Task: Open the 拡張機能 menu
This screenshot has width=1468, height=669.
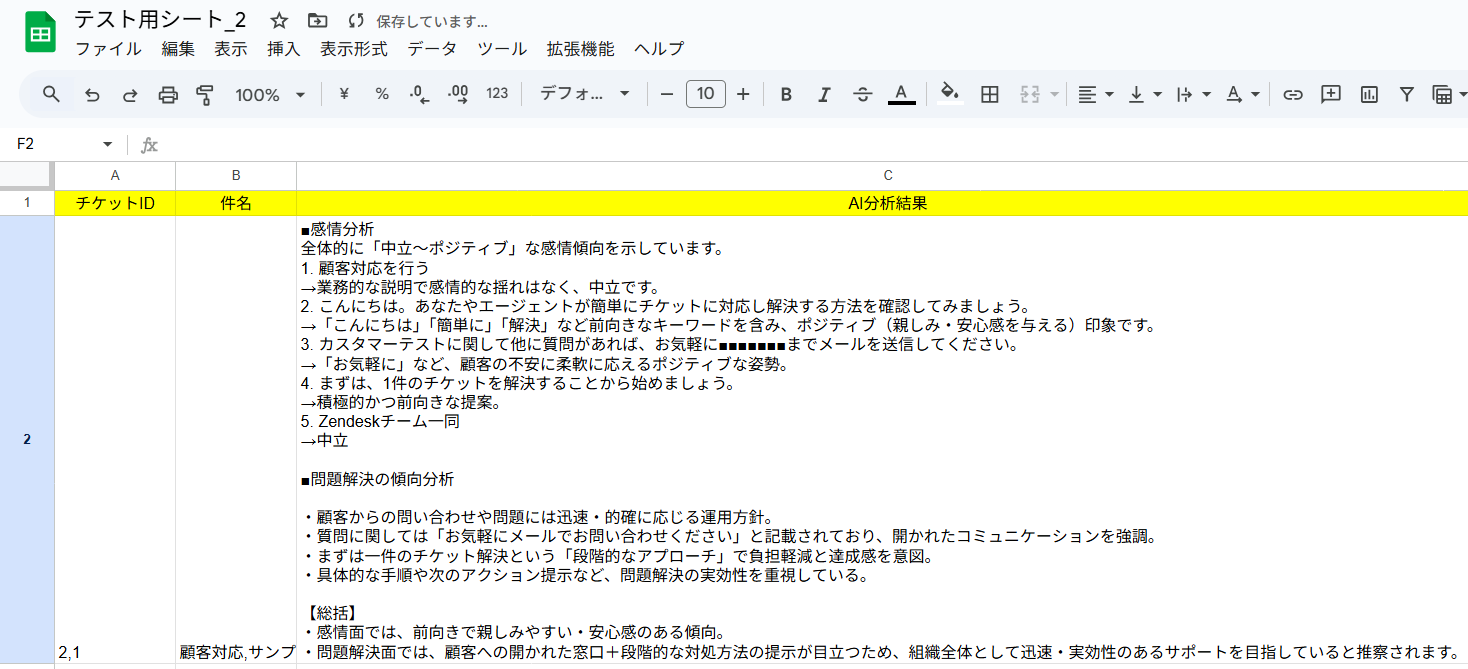Action: coord(580,49)
